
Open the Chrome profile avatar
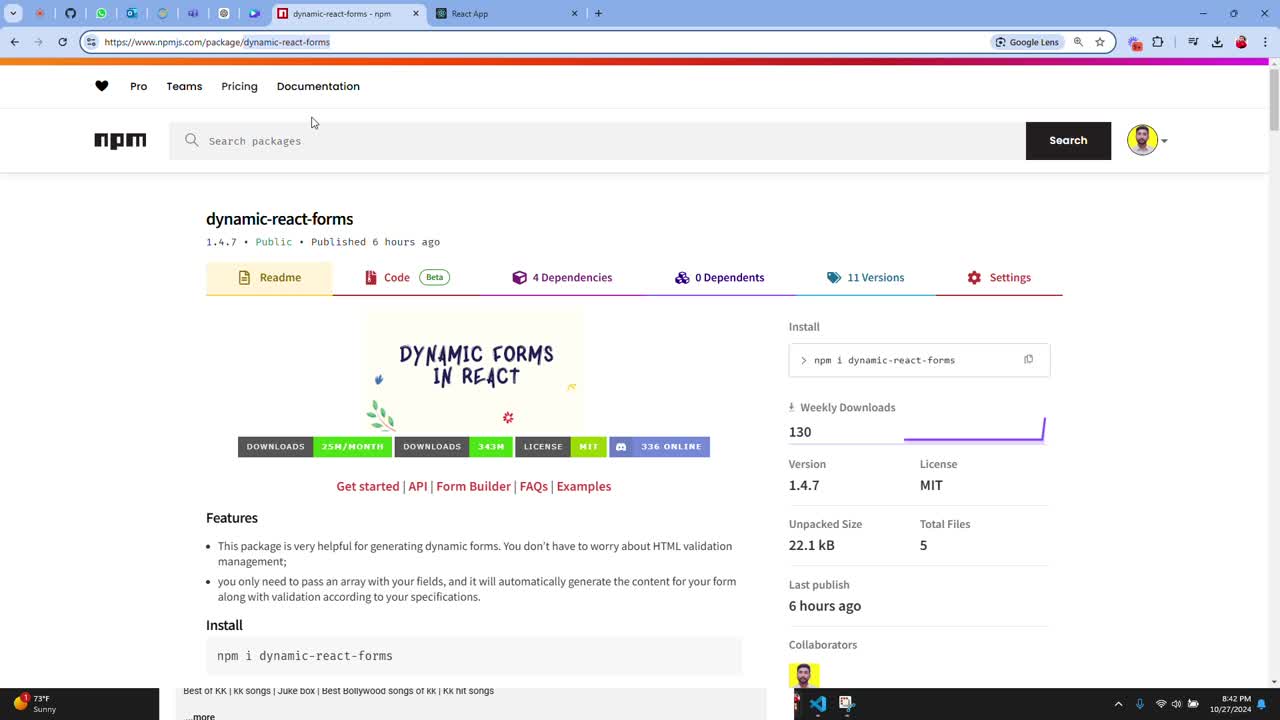coord(1241,42)
